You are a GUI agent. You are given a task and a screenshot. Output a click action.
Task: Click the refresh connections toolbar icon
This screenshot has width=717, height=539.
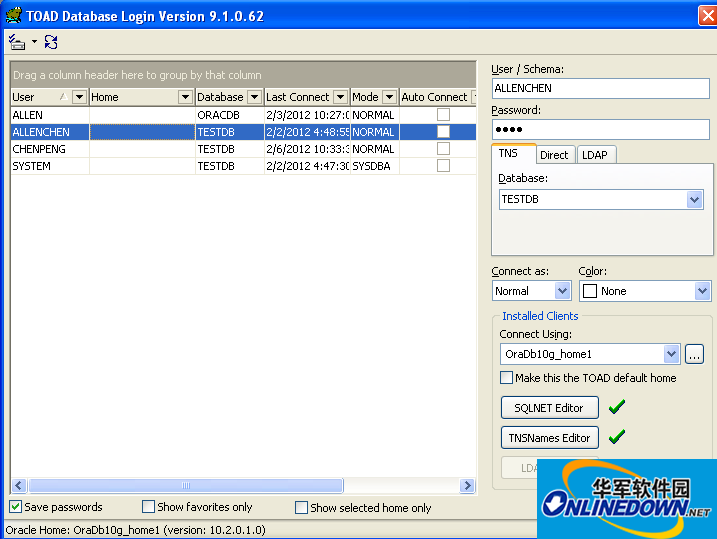pos(51,42)
